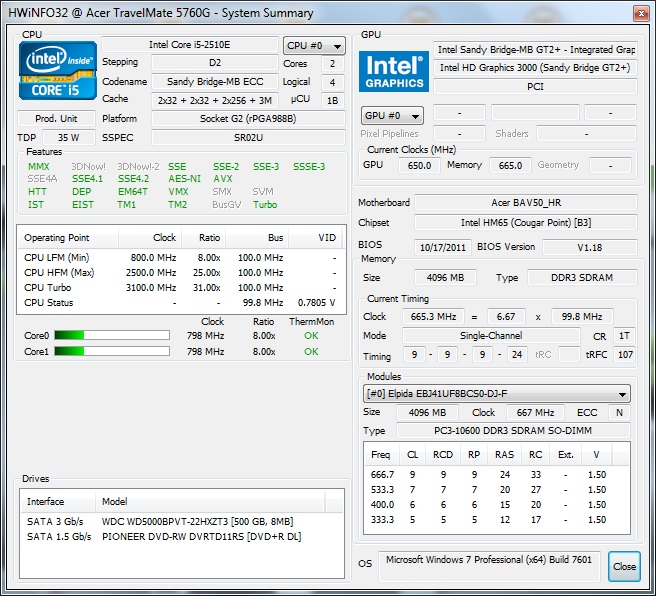The height and width of the screenshot is (596, 656).
Task: Open the GPU #0 selector dropdown
Action: pos(392,115)
